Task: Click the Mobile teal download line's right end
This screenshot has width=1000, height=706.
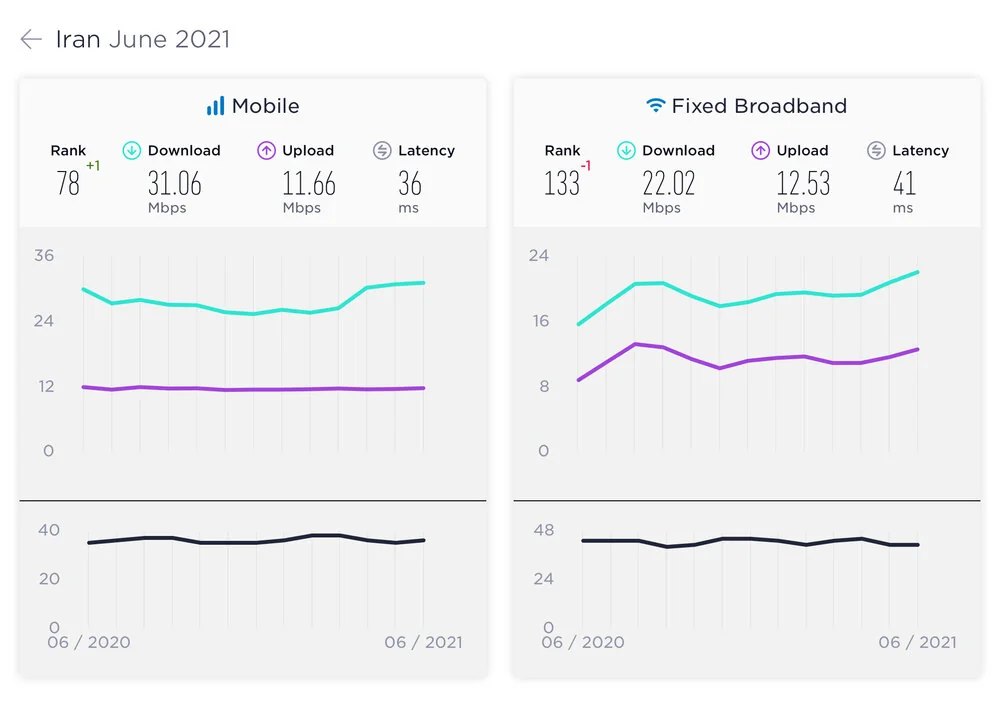Action: [x=424, y=283]
